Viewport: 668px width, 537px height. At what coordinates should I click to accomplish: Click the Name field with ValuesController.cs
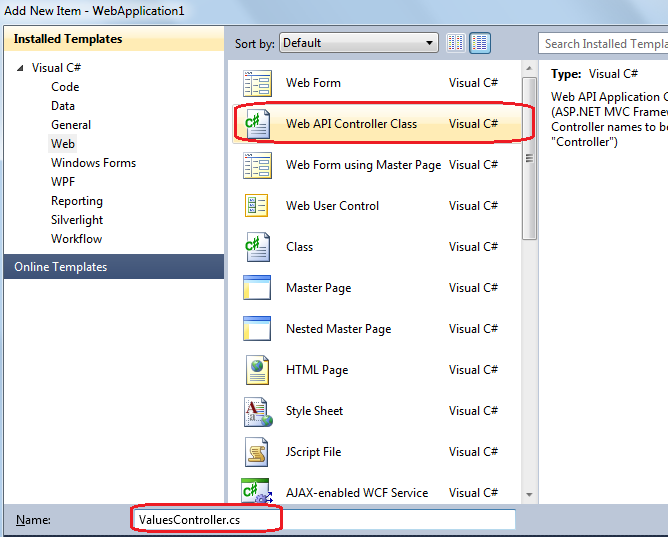point(323,519)
